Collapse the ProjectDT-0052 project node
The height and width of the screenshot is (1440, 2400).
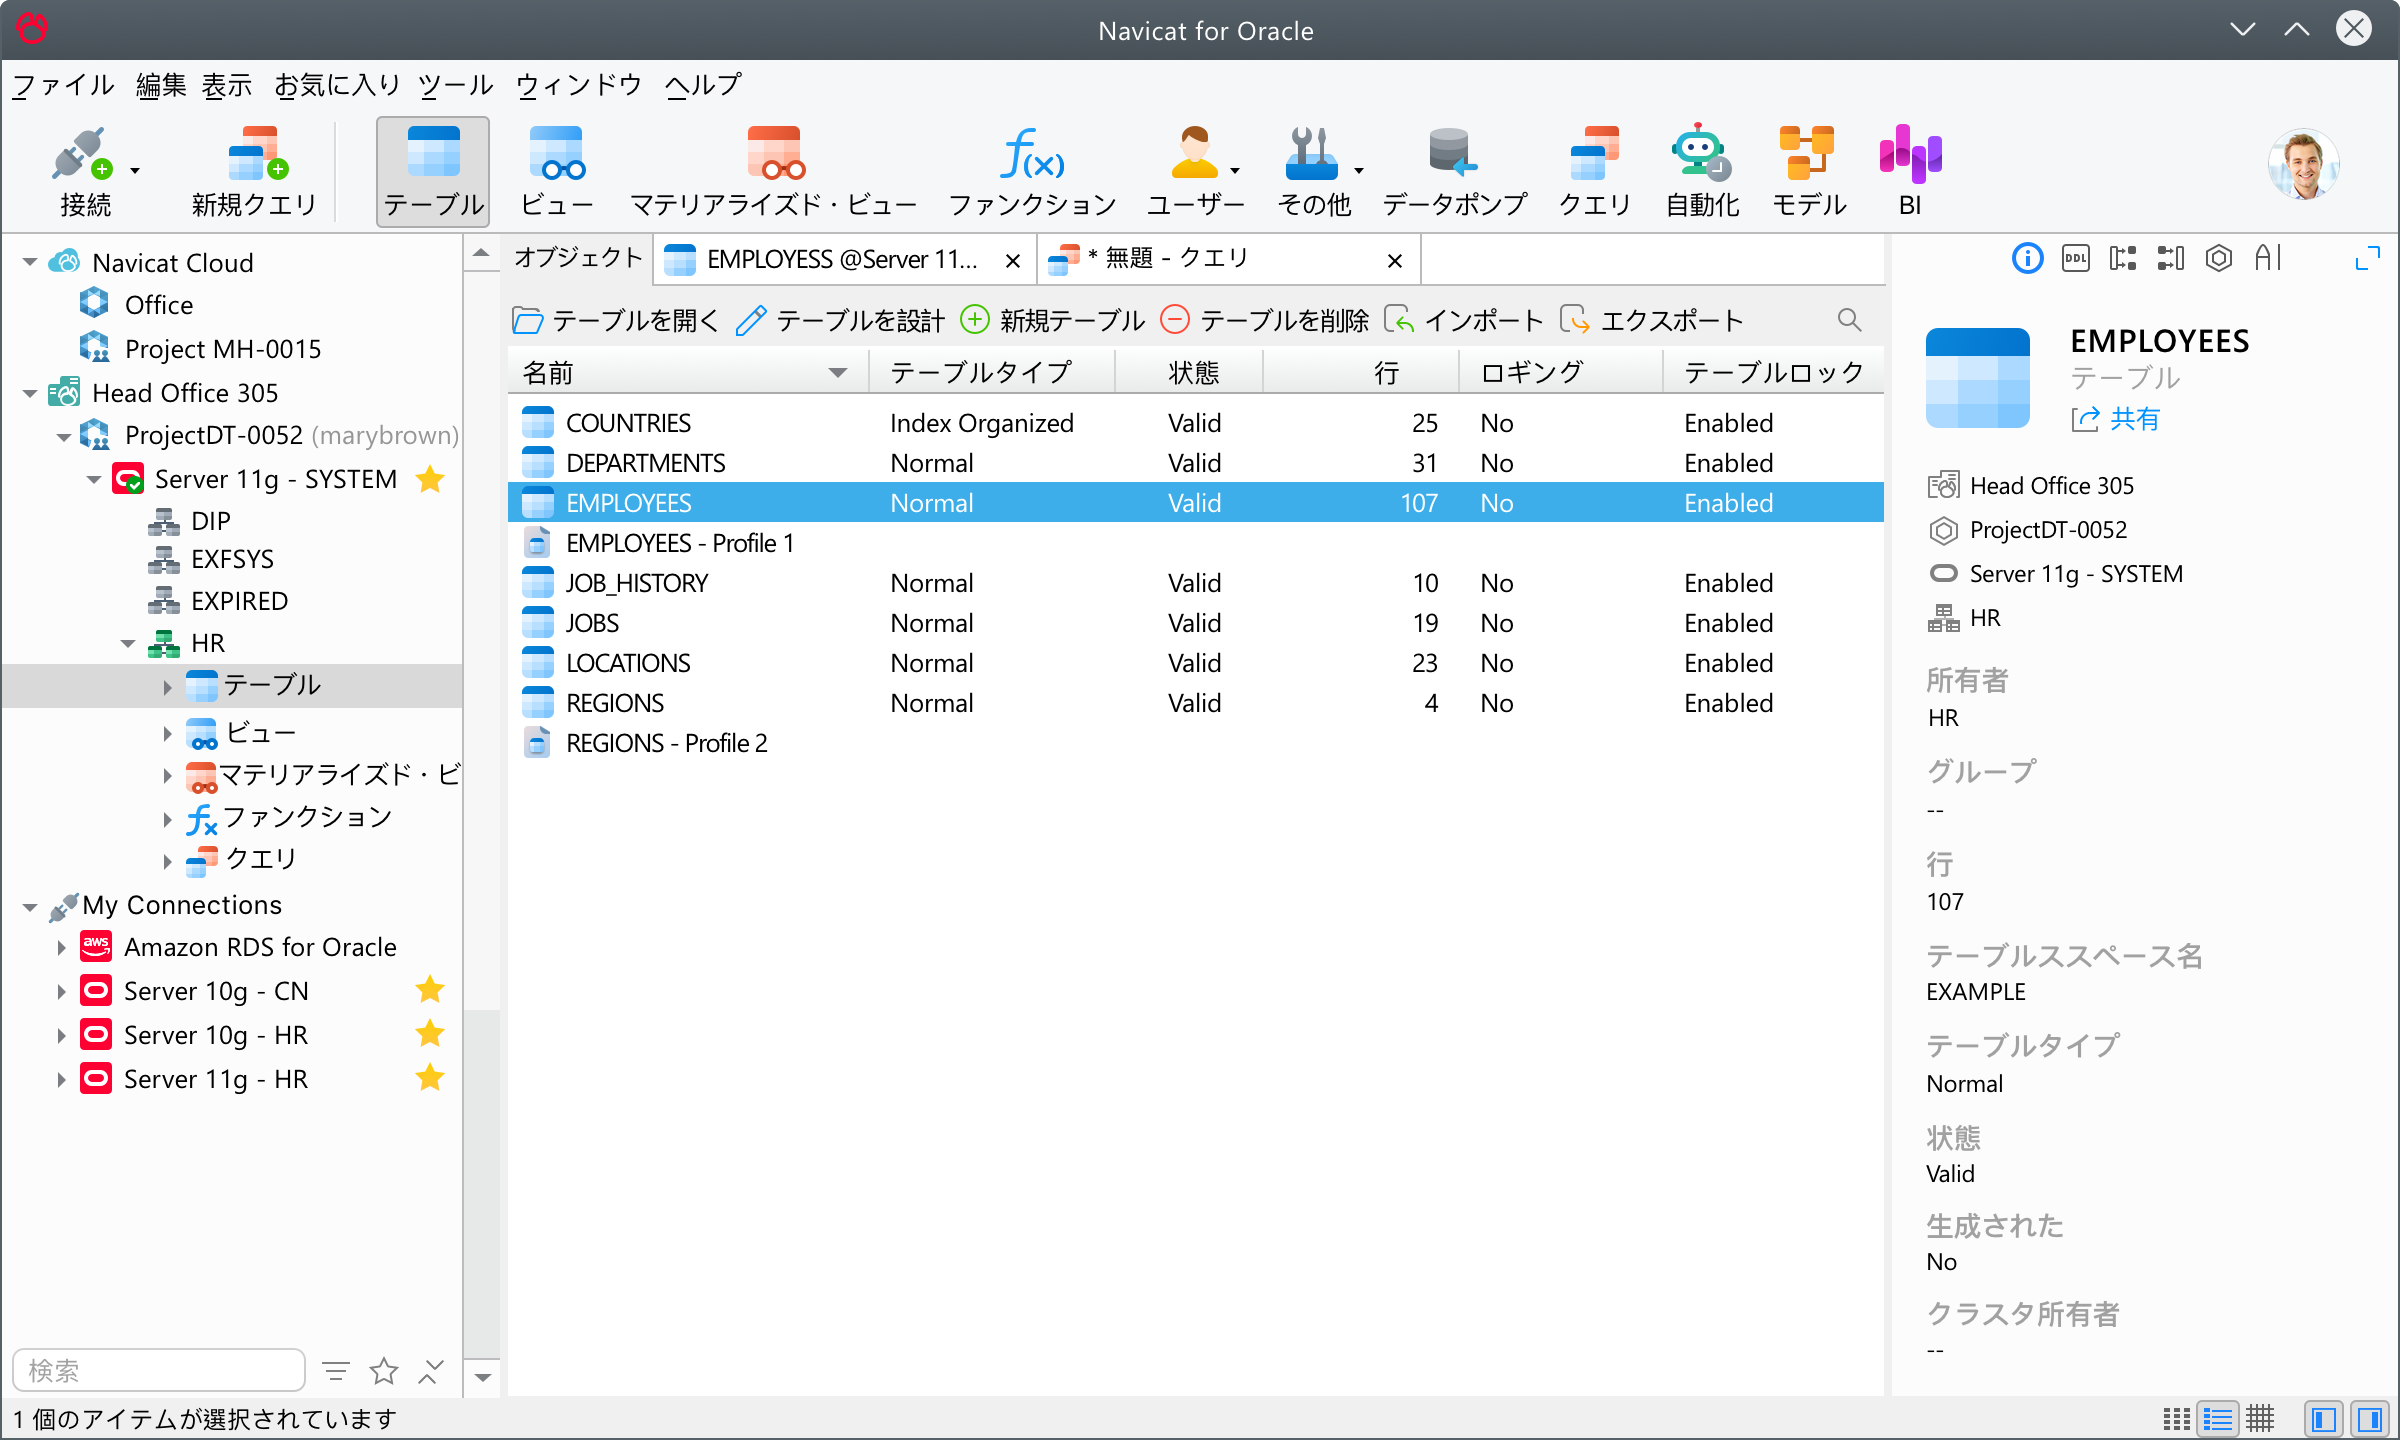pyautogui.click(x=63, y=436)
